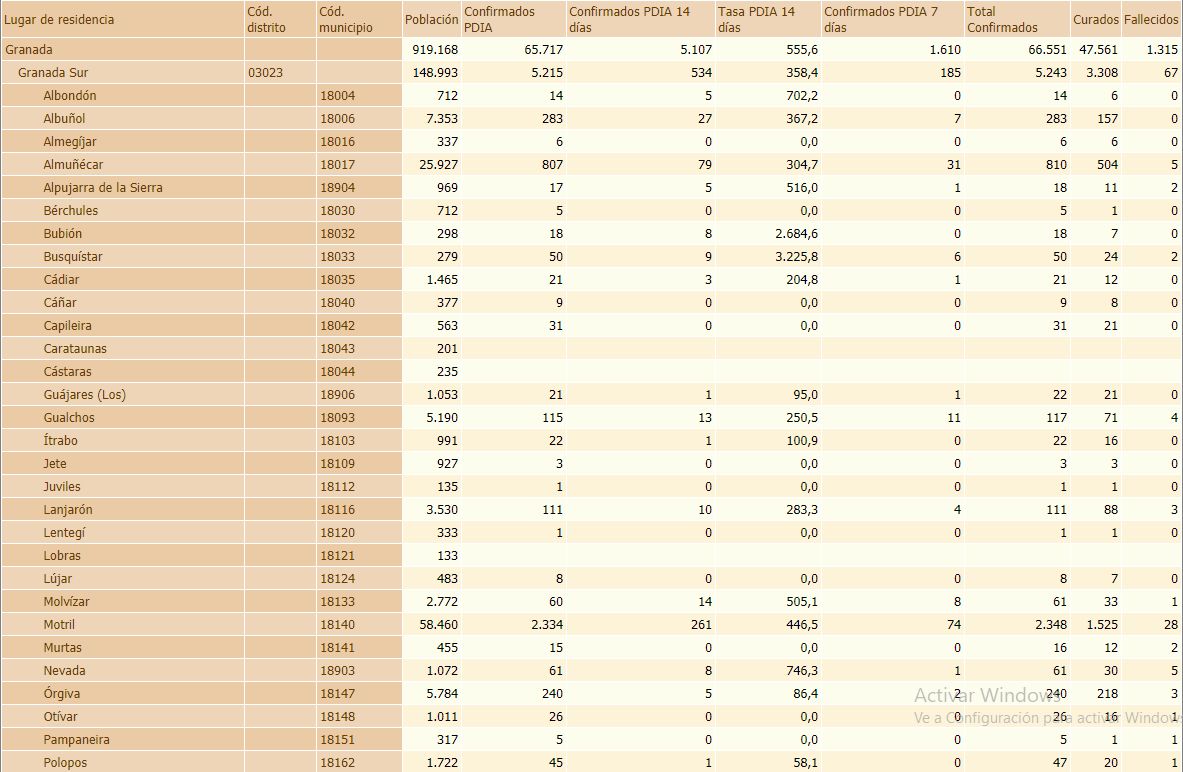The image size is (1183, 772).
Task: Click the Bubión row label
Action: [x=63, y=234]
